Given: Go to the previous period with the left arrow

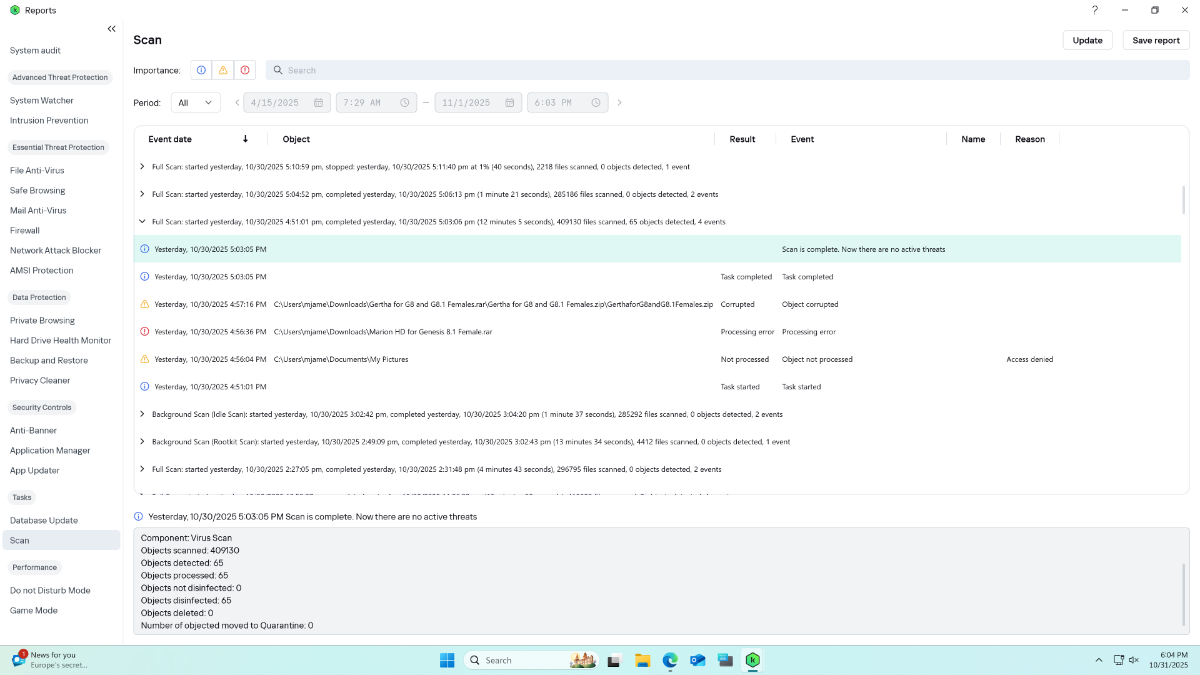Looking at the screenshot, I should tap(237, 102).
